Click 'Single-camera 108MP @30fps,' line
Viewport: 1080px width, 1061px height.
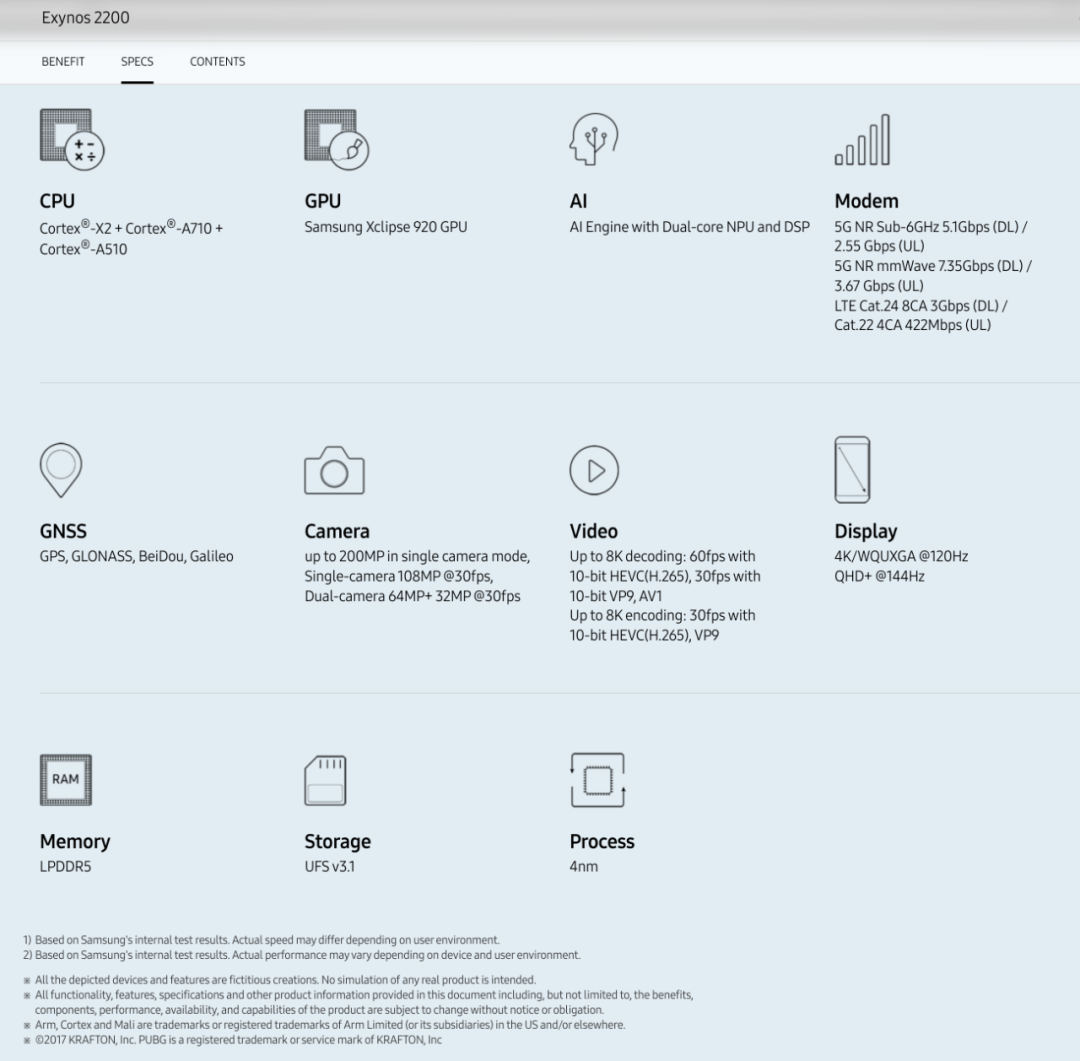pos(399,577)
